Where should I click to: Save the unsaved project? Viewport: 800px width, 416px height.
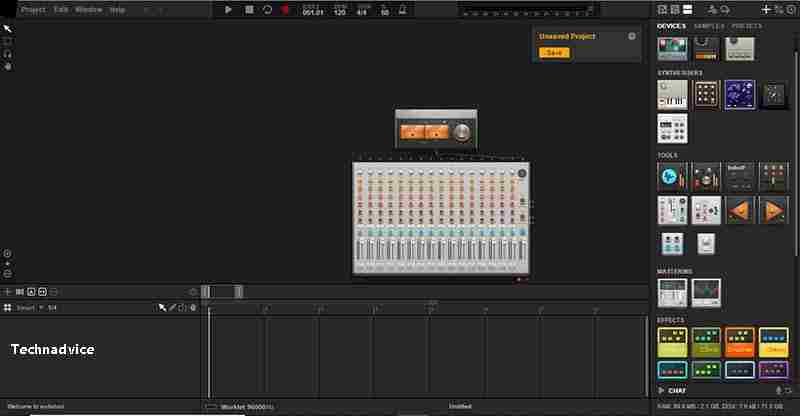click(x=554, y=53)
